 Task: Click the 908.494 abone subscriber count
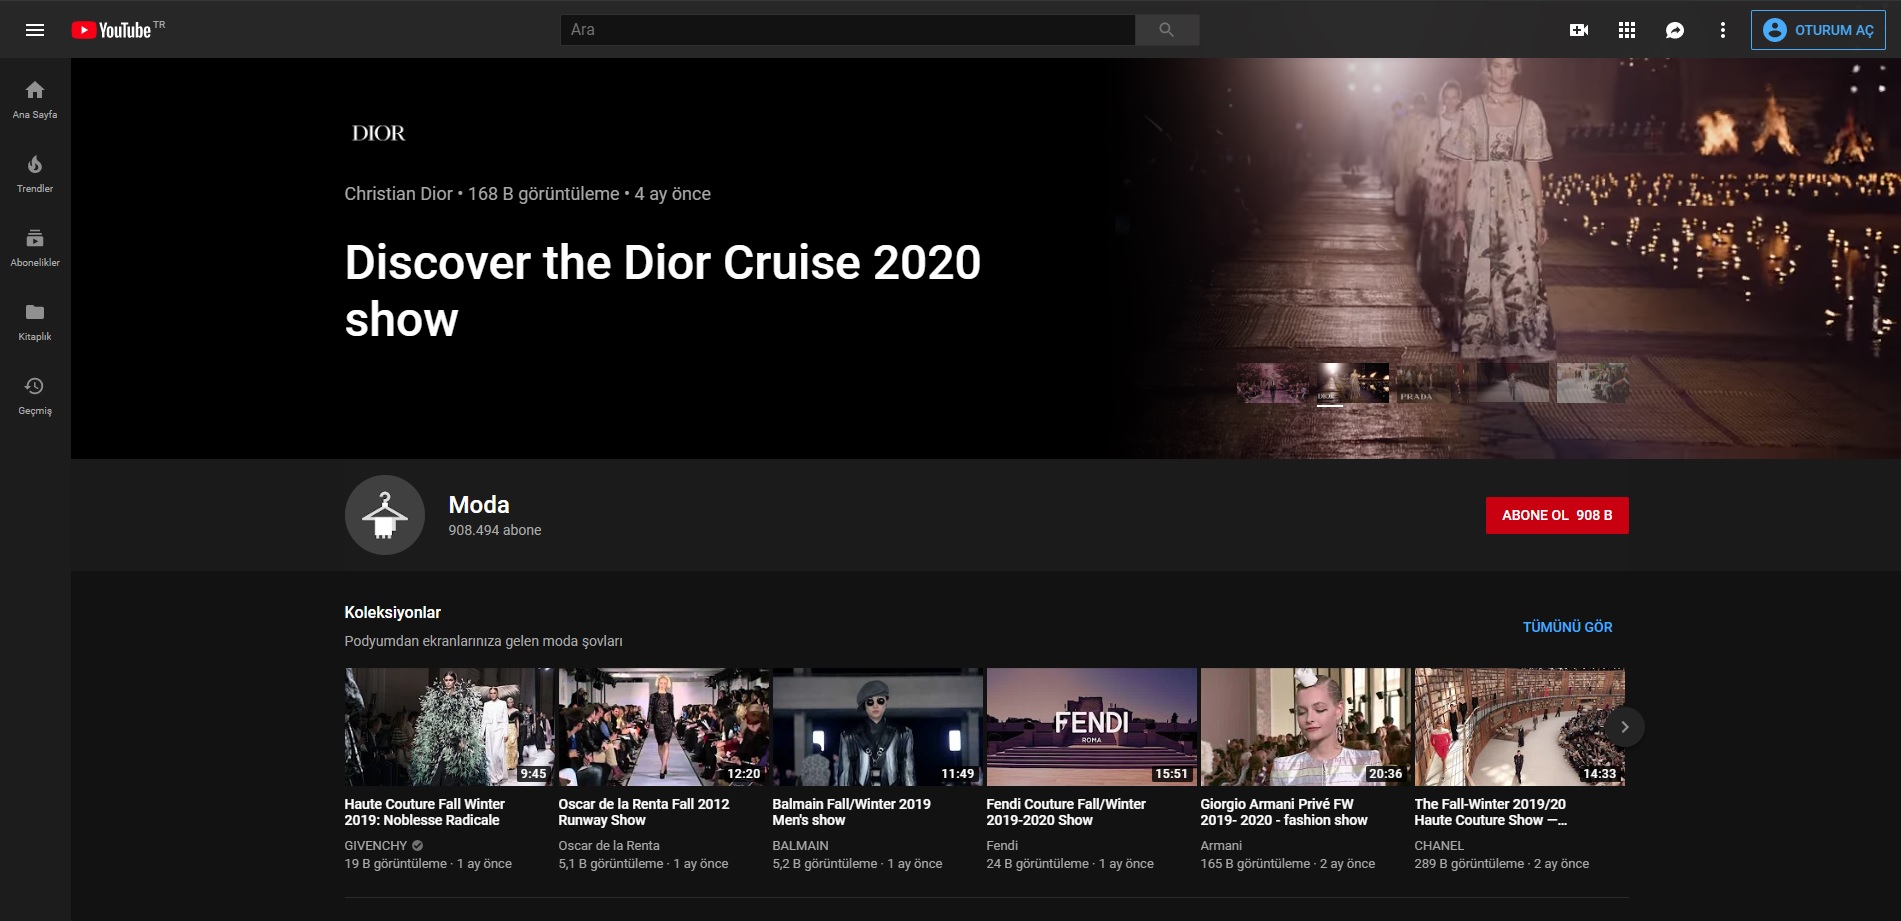(x=495, y=530)
